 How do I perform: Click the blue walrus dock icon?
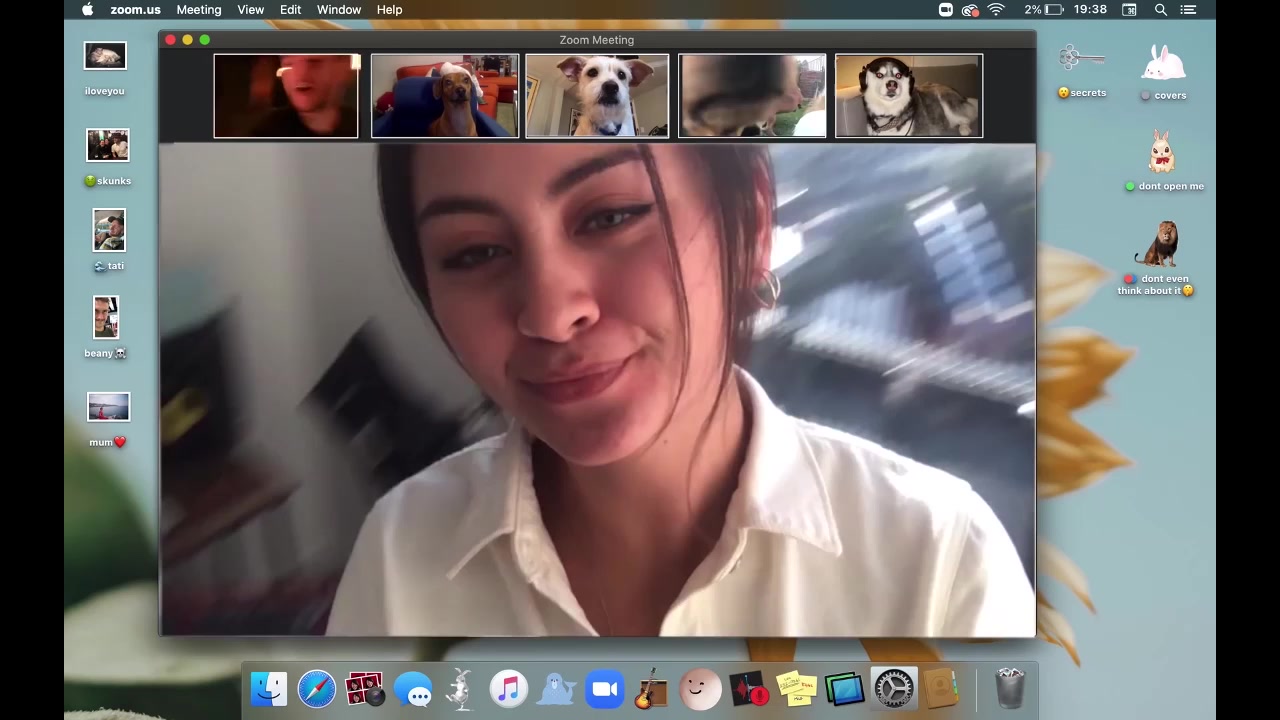point(557,689)
